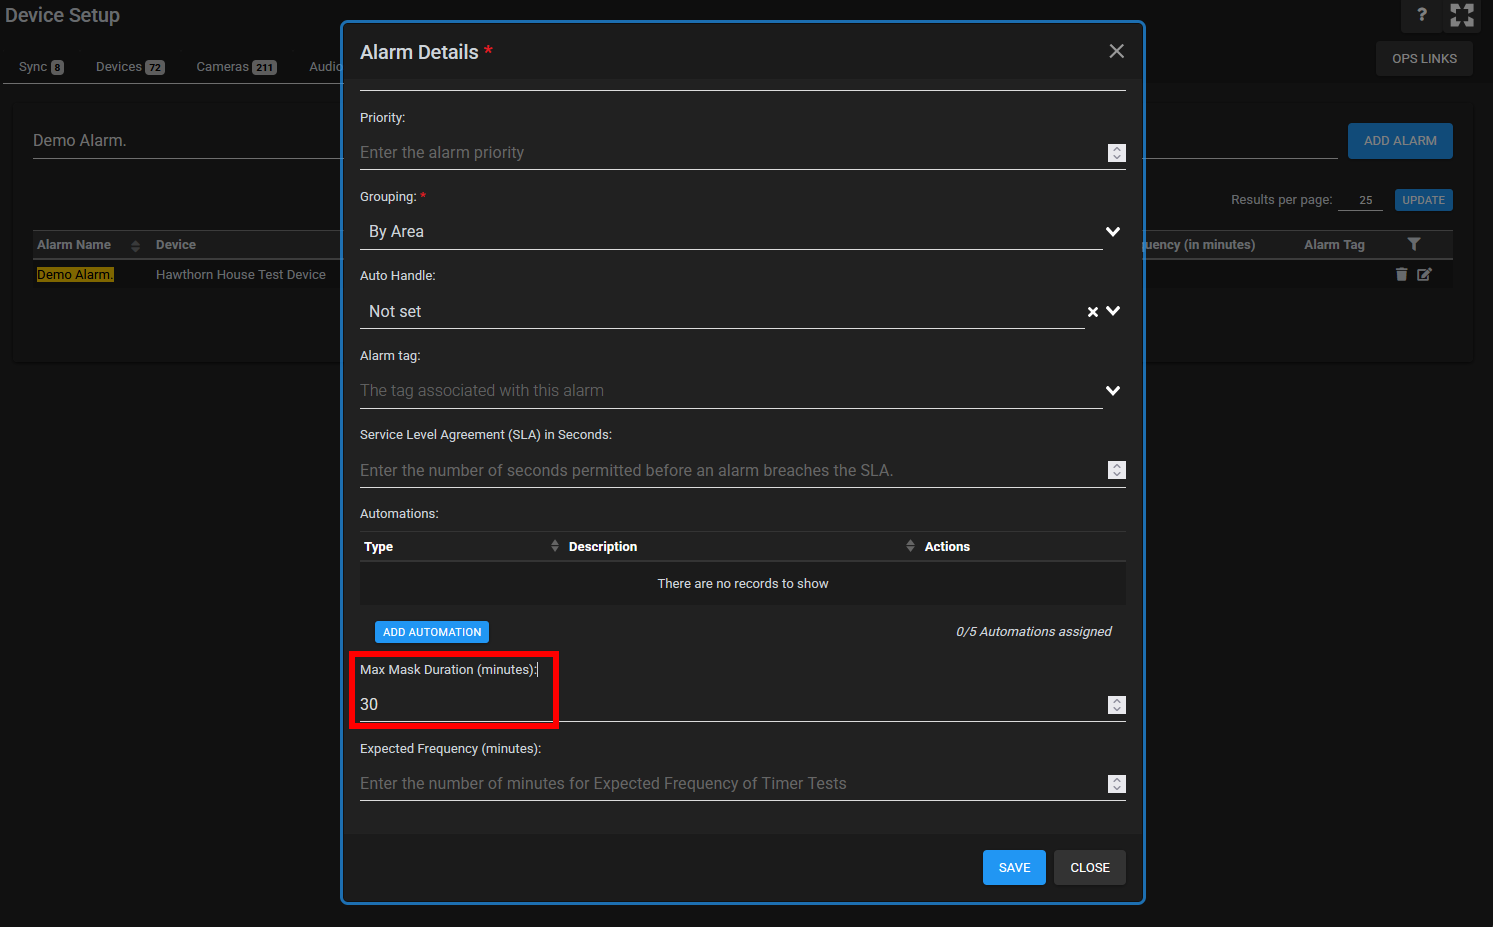The height and width of the screenshot is (927, 1493).
Task: Sort automations by Type column
Action: click(554, 546)
